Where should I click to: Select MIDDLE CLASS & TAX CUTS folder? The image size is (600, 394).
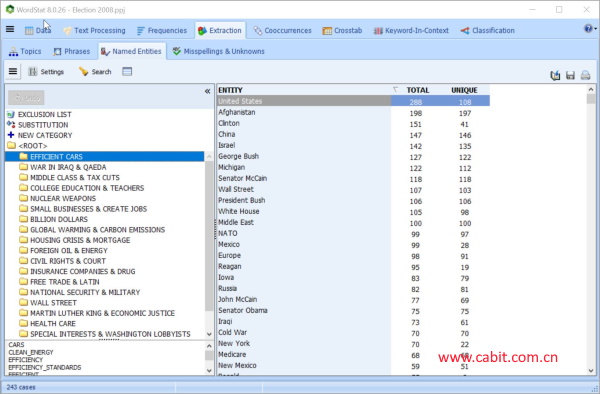pos(69,177)
